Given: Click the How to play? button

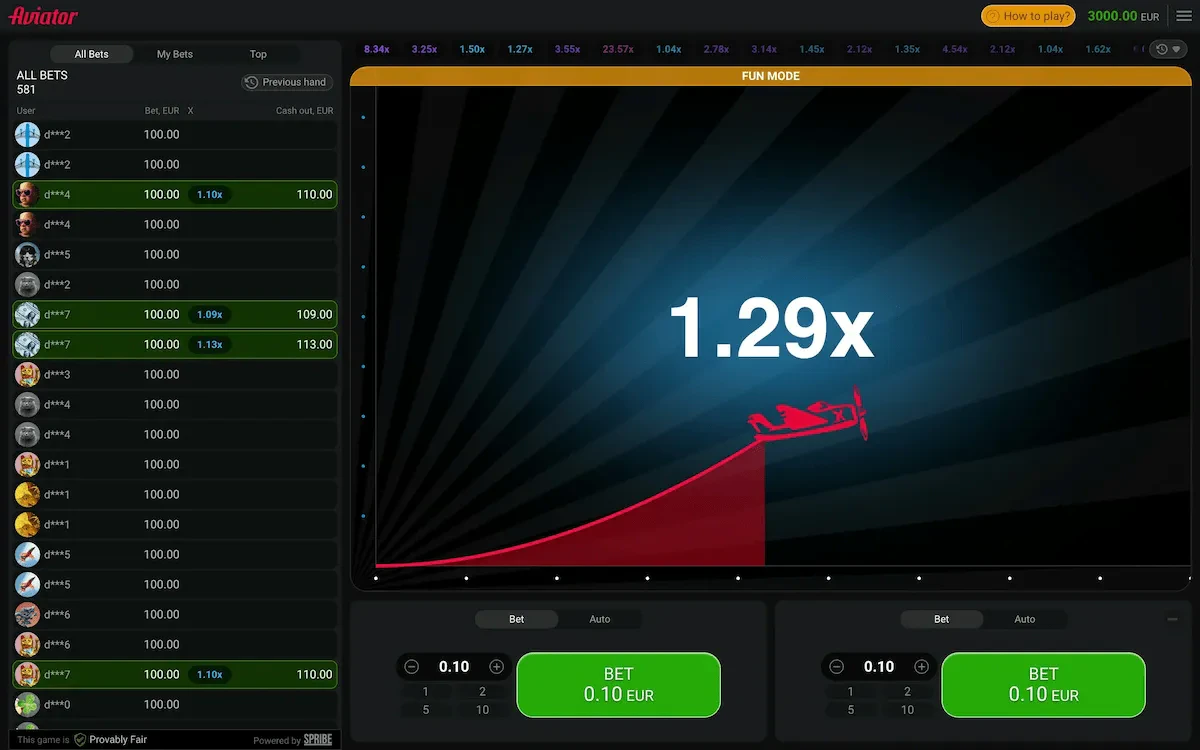Looking at the screenshot, I should tap(1028, 16).
